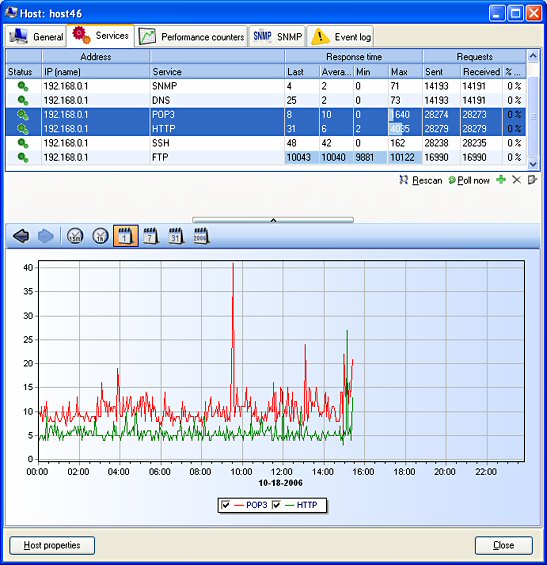Click the services list scroll up arrow

(533, 56)
